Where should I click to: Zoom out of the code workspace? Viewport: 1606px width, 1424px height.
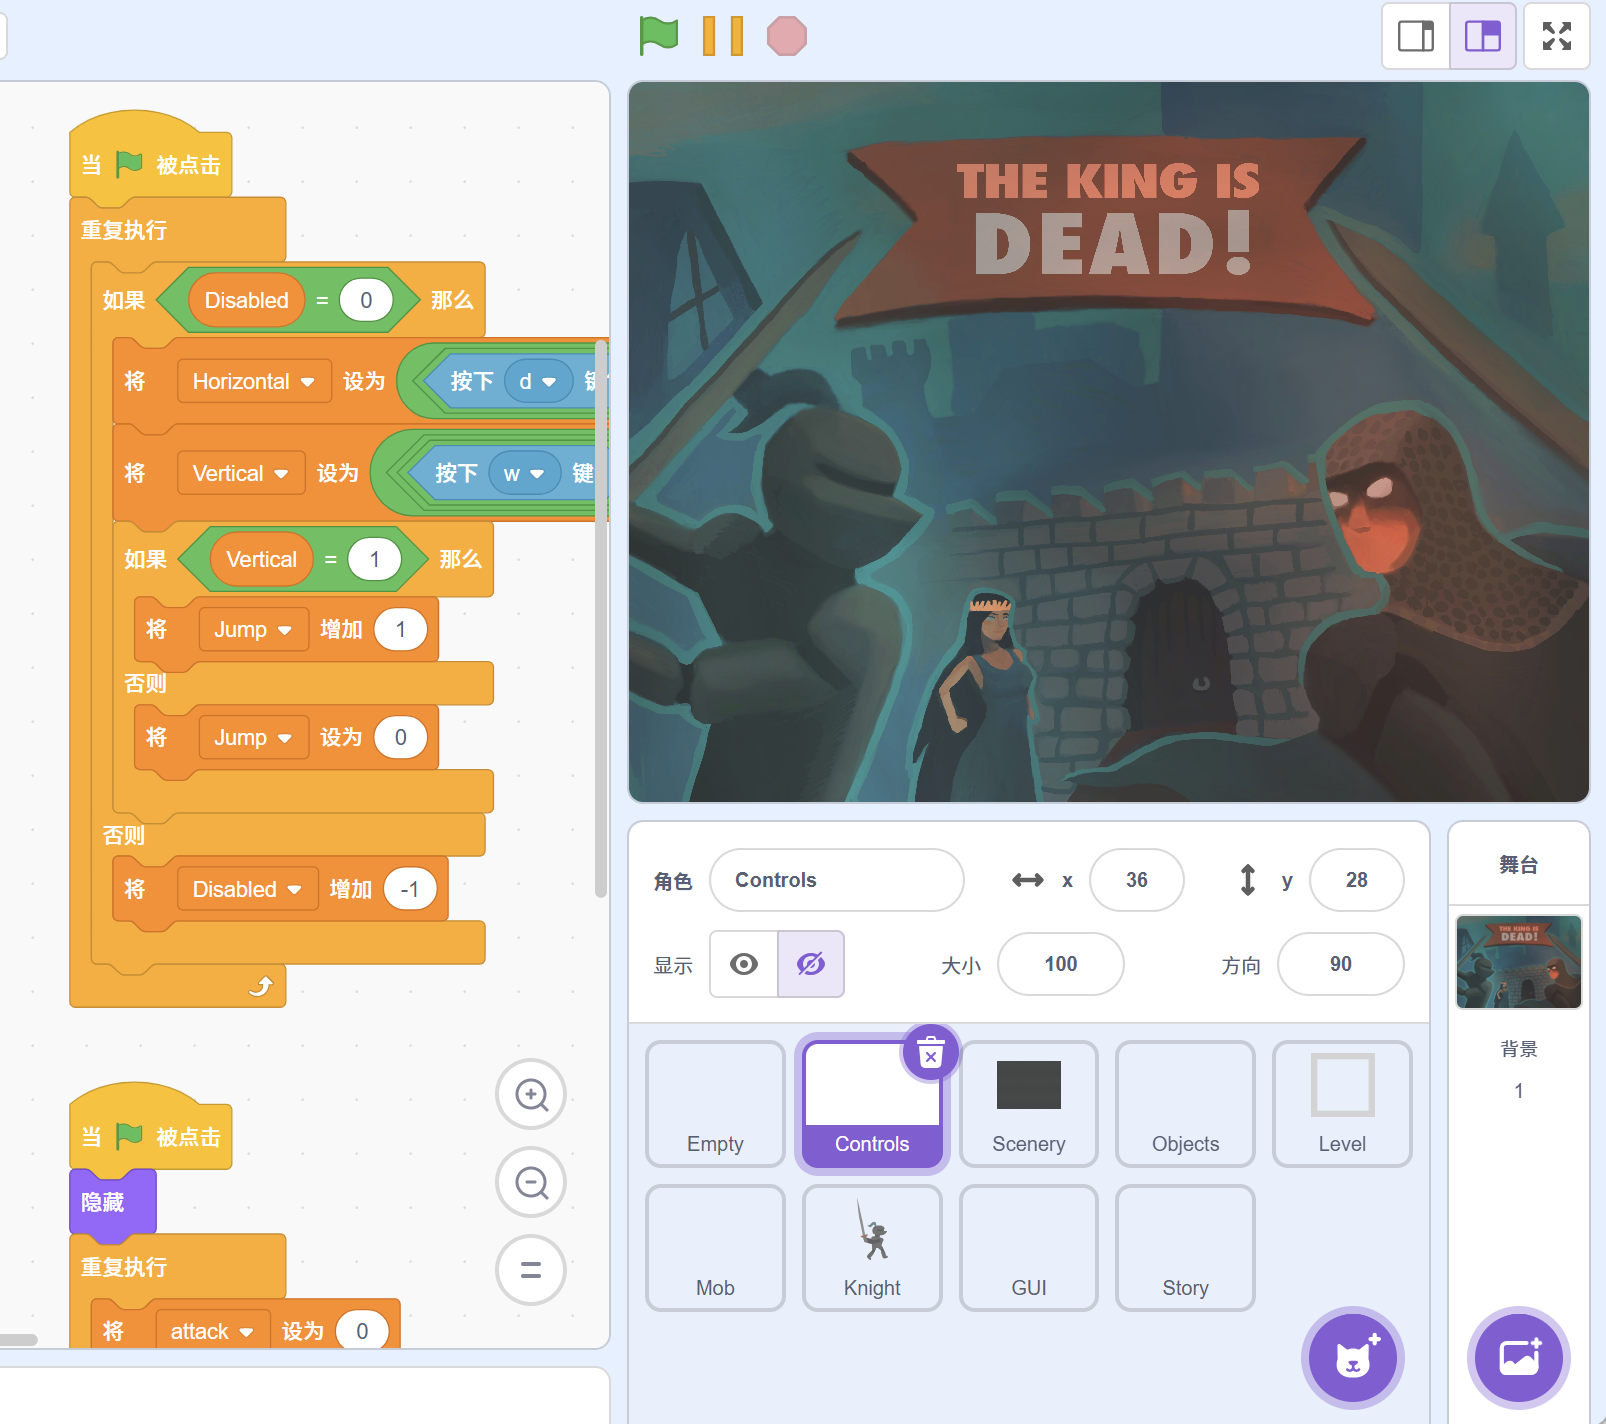pos(531,1183)
